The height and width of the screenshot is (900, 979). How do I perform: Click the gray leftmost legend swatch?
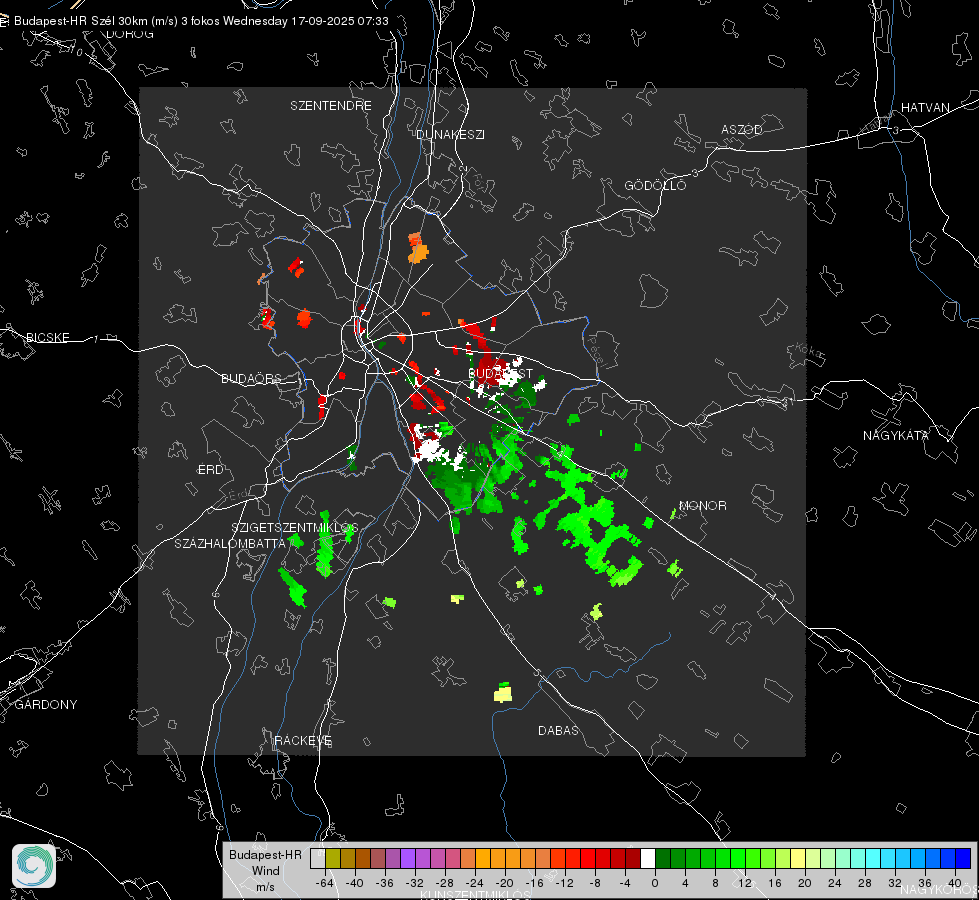[318, 859]
